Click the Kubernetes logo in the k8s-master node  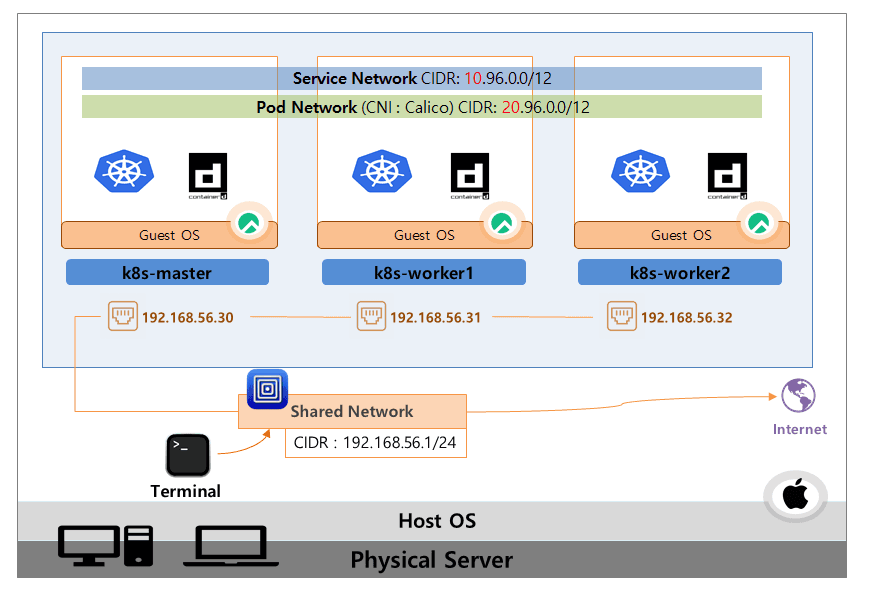pyautogui.click(x=125, y=171)
